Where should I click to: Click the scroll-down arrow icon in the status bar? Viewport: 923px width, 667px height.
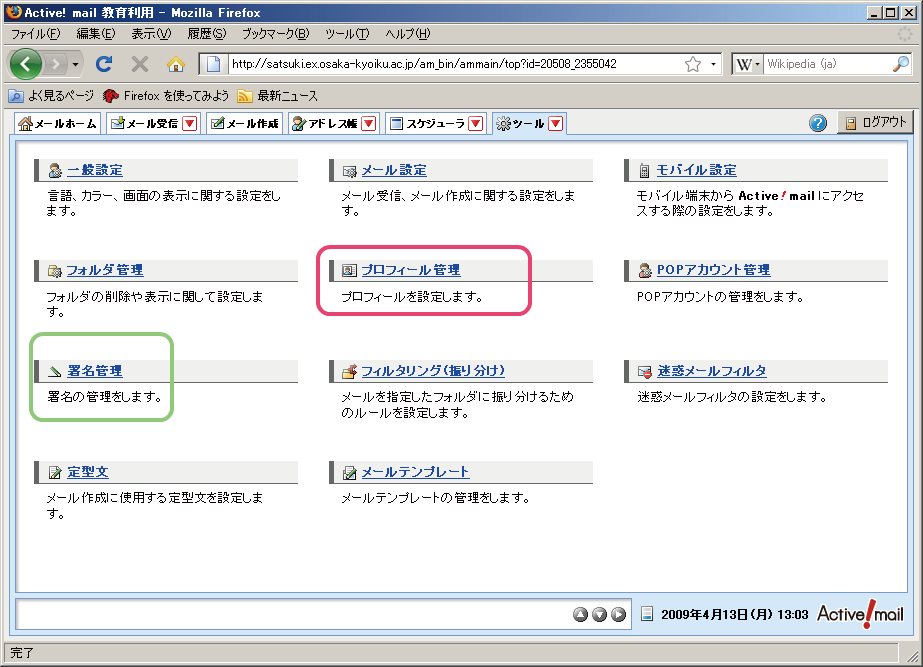tap(600, 614)
